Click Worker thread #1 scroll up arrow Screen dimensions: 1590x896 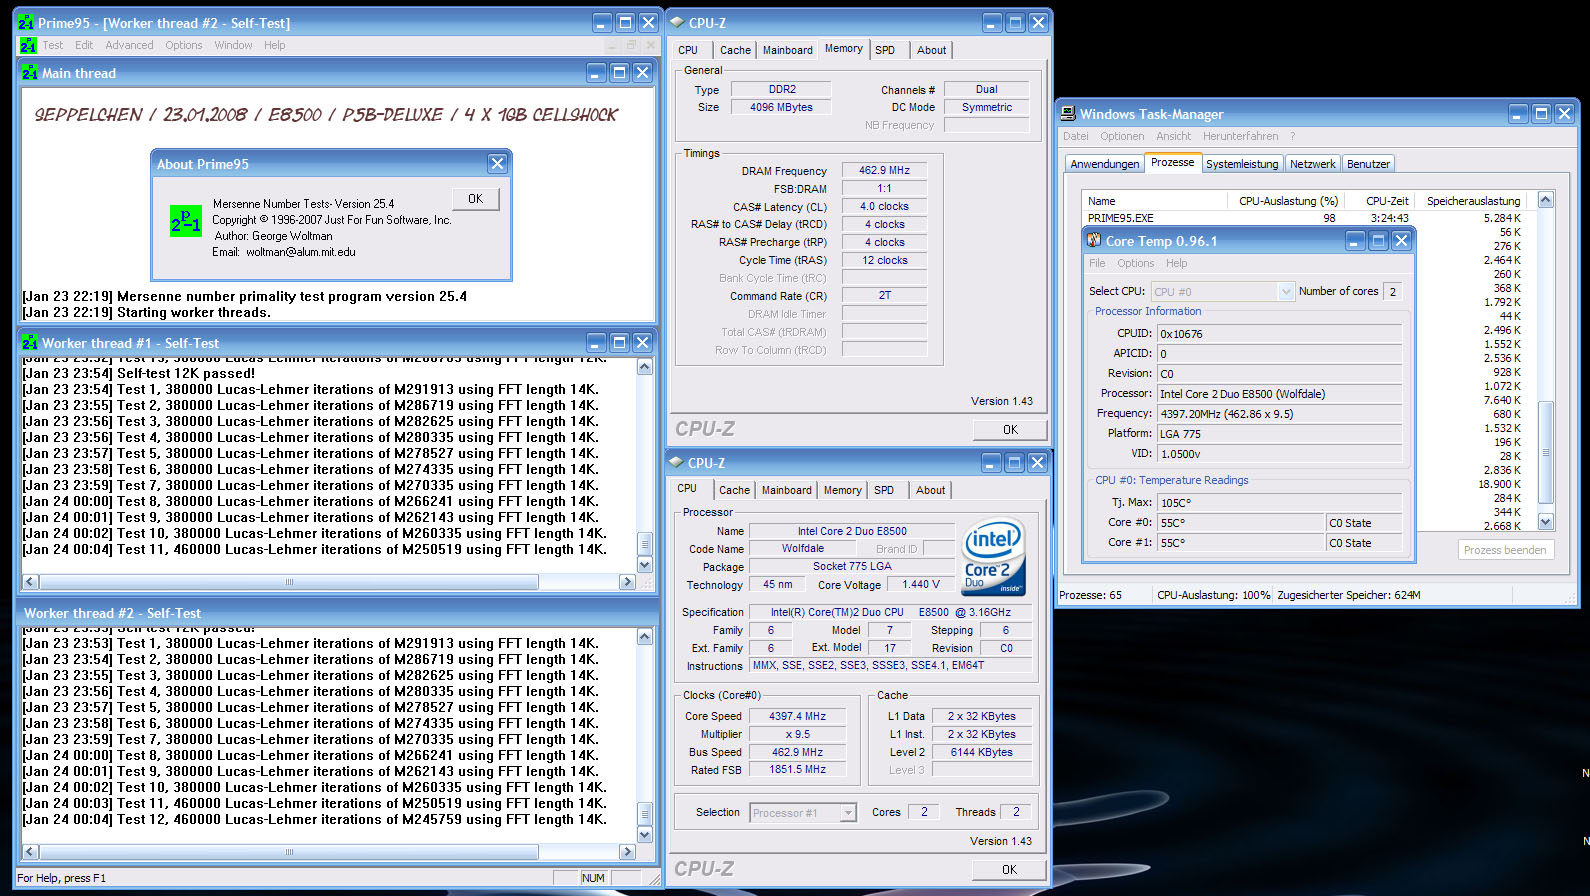coord(644,367)
